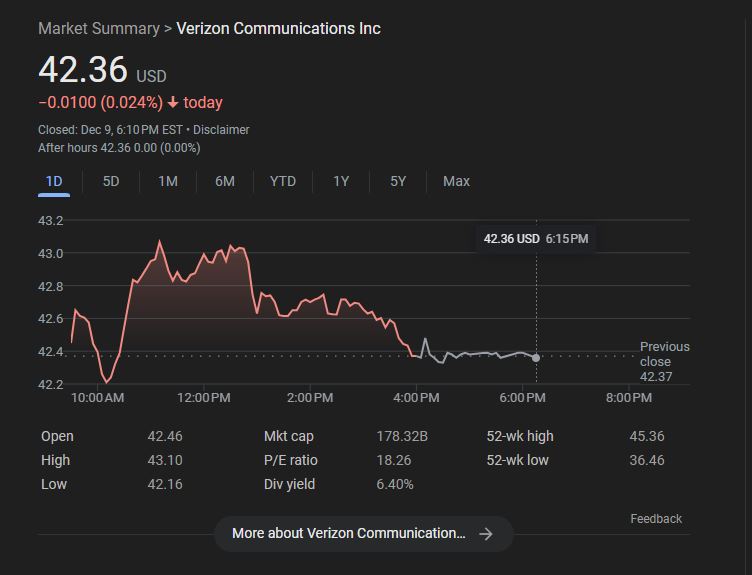752x575 pixels.
Task: Click the Market Summary breadcrumb link
Action: coord(99,29)
